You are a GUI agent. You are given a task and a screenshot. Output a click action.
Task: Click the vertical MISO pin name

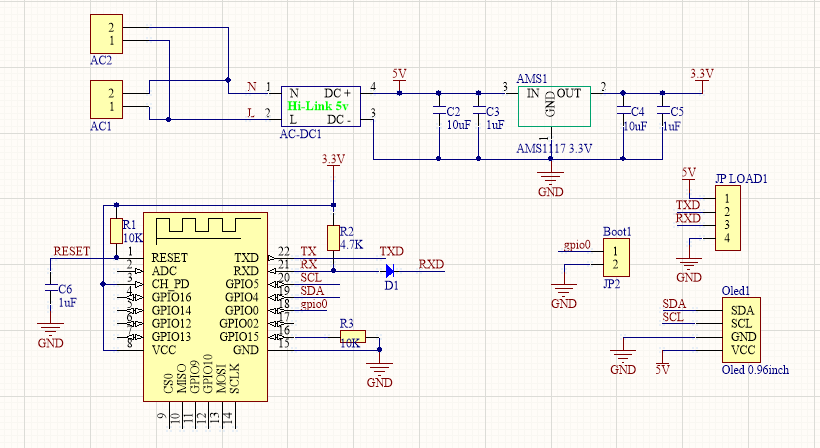(181, 378)
